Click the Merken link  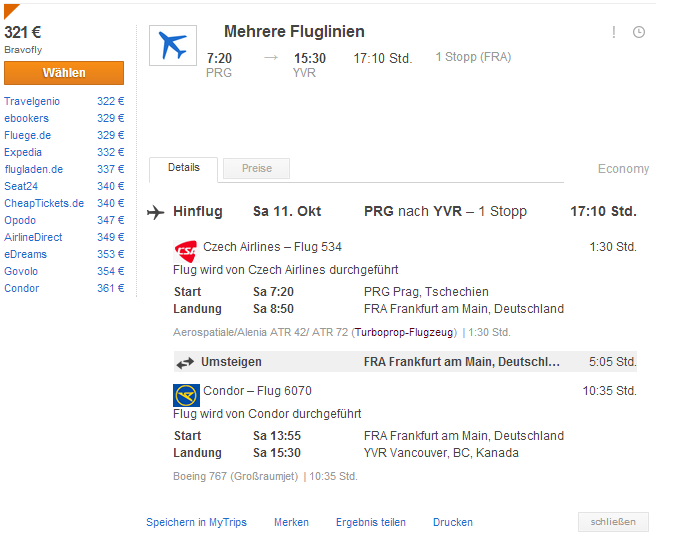(291, 522)
